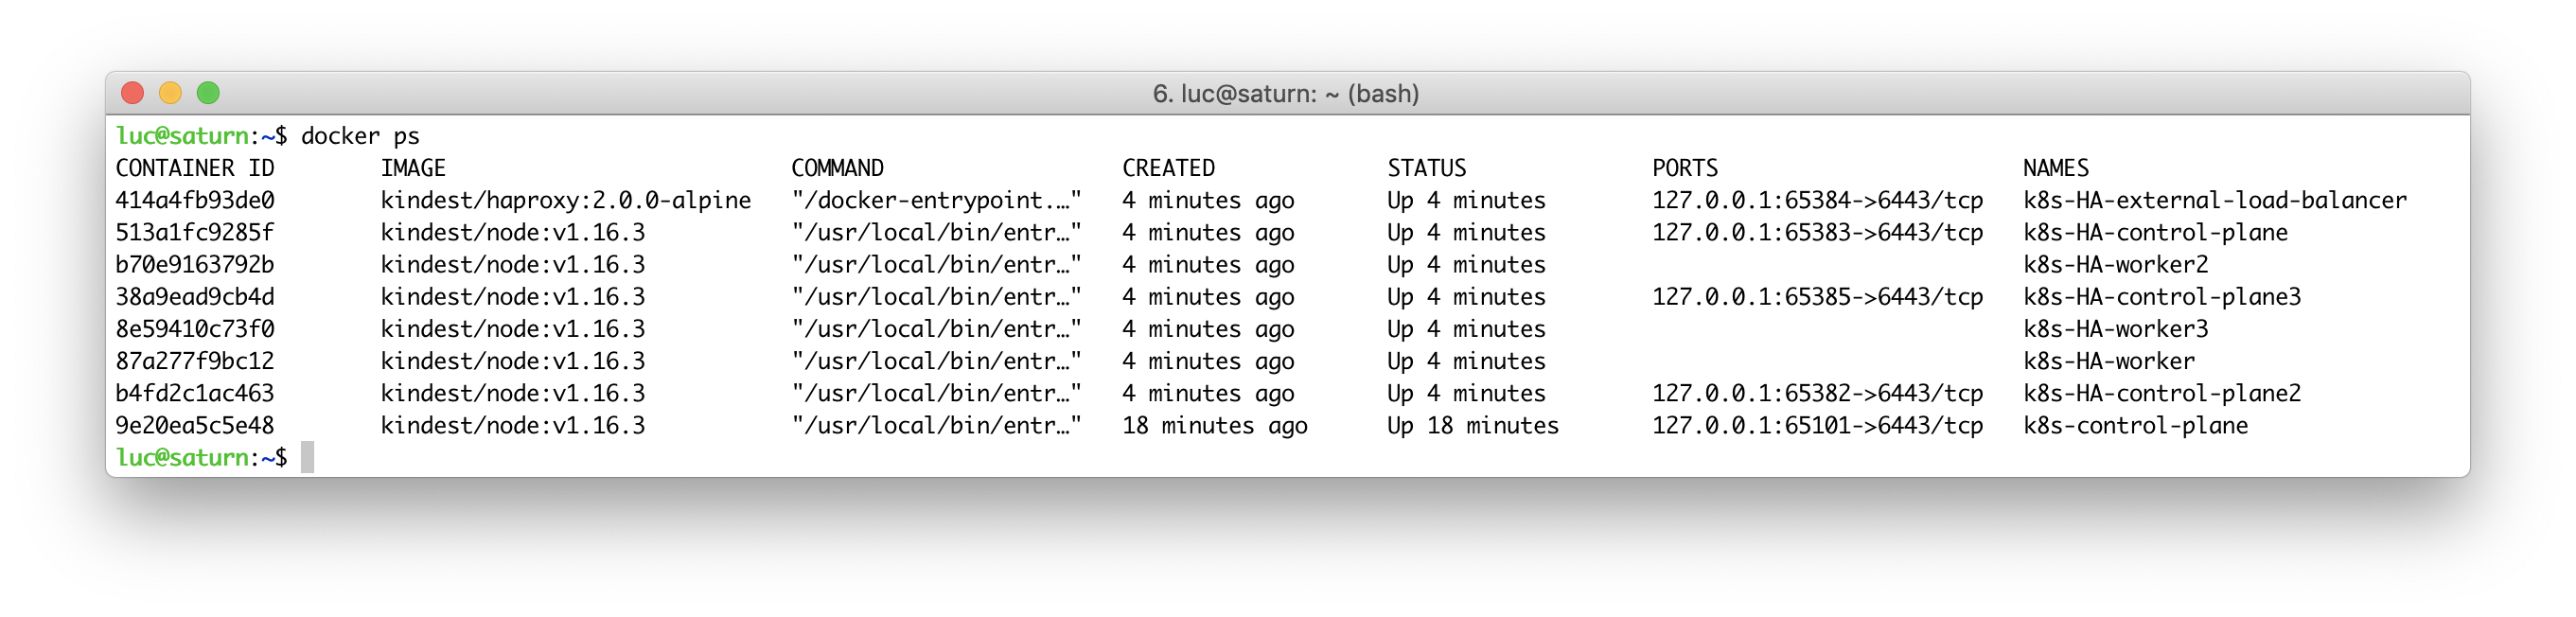Click container ID 414a4fb93de0
The height and width of the screenshot is (617, 2576).
[195, 200]
